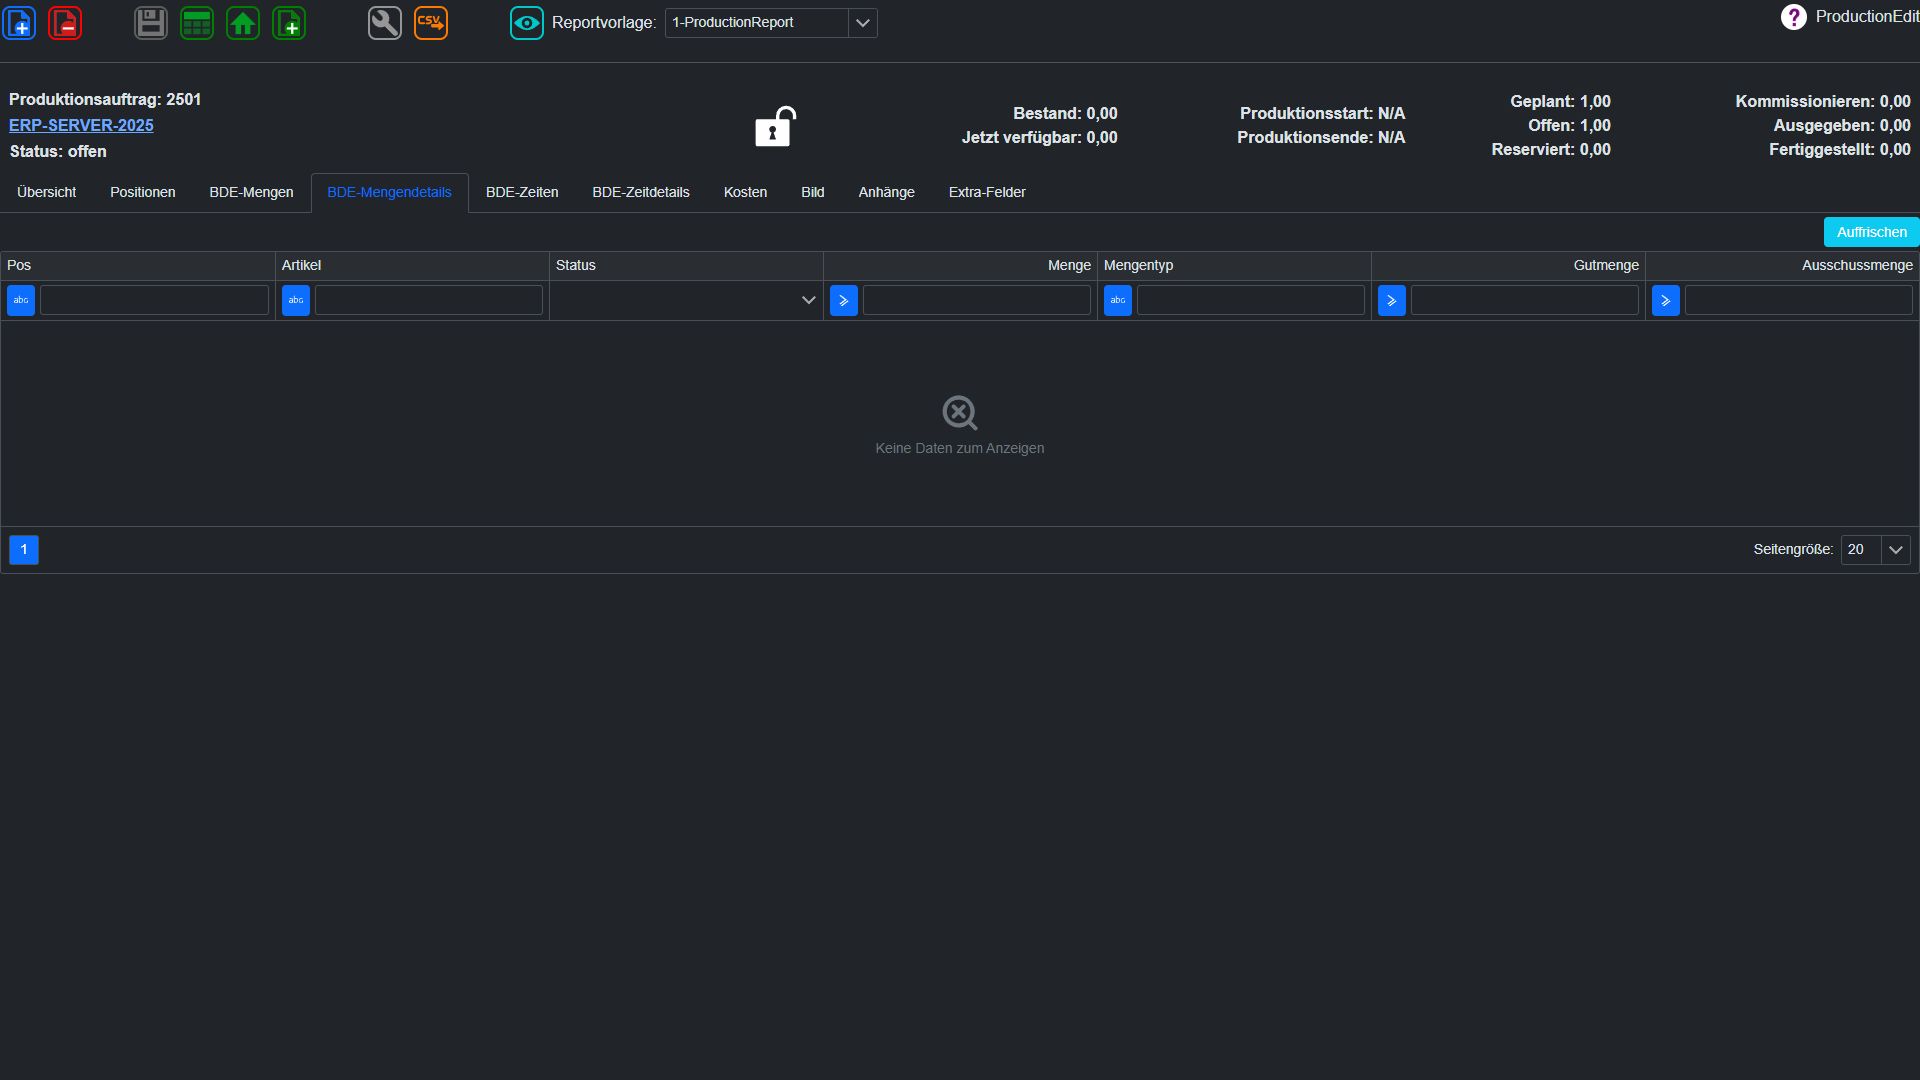Click the Mengentyp column abc filter icon
The width and height of the screenshot is (1920, 1080).
(1118, 300)
